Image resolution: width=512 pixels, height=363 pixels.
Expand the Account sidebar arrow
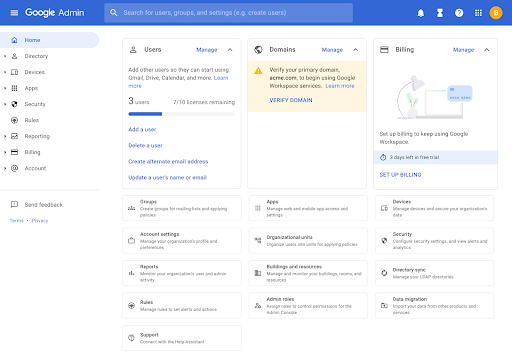(5, 168)
